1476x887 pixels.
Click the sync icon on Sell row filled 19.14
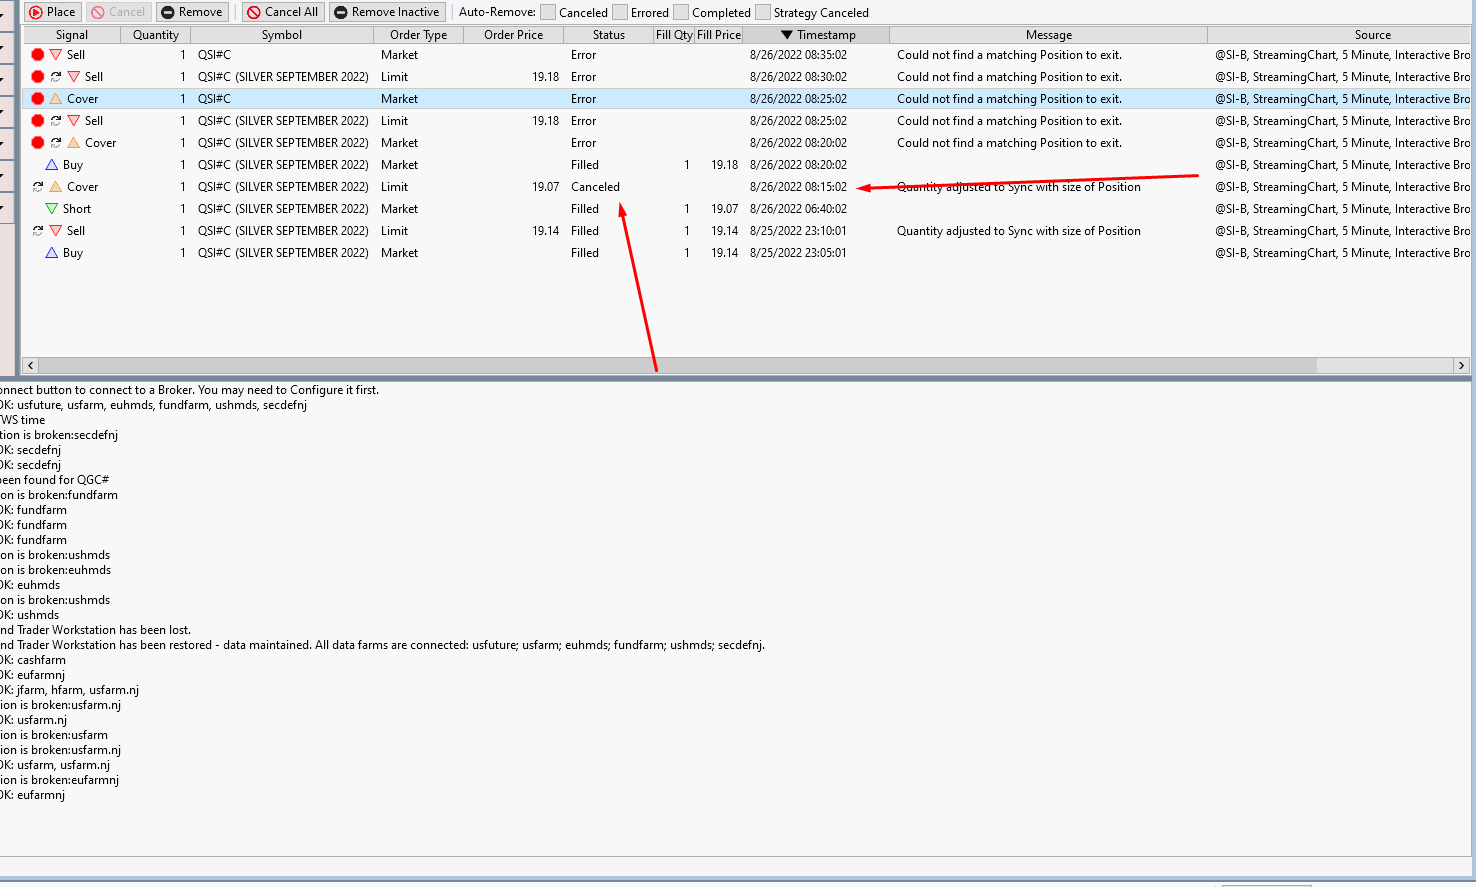point(38,231)
